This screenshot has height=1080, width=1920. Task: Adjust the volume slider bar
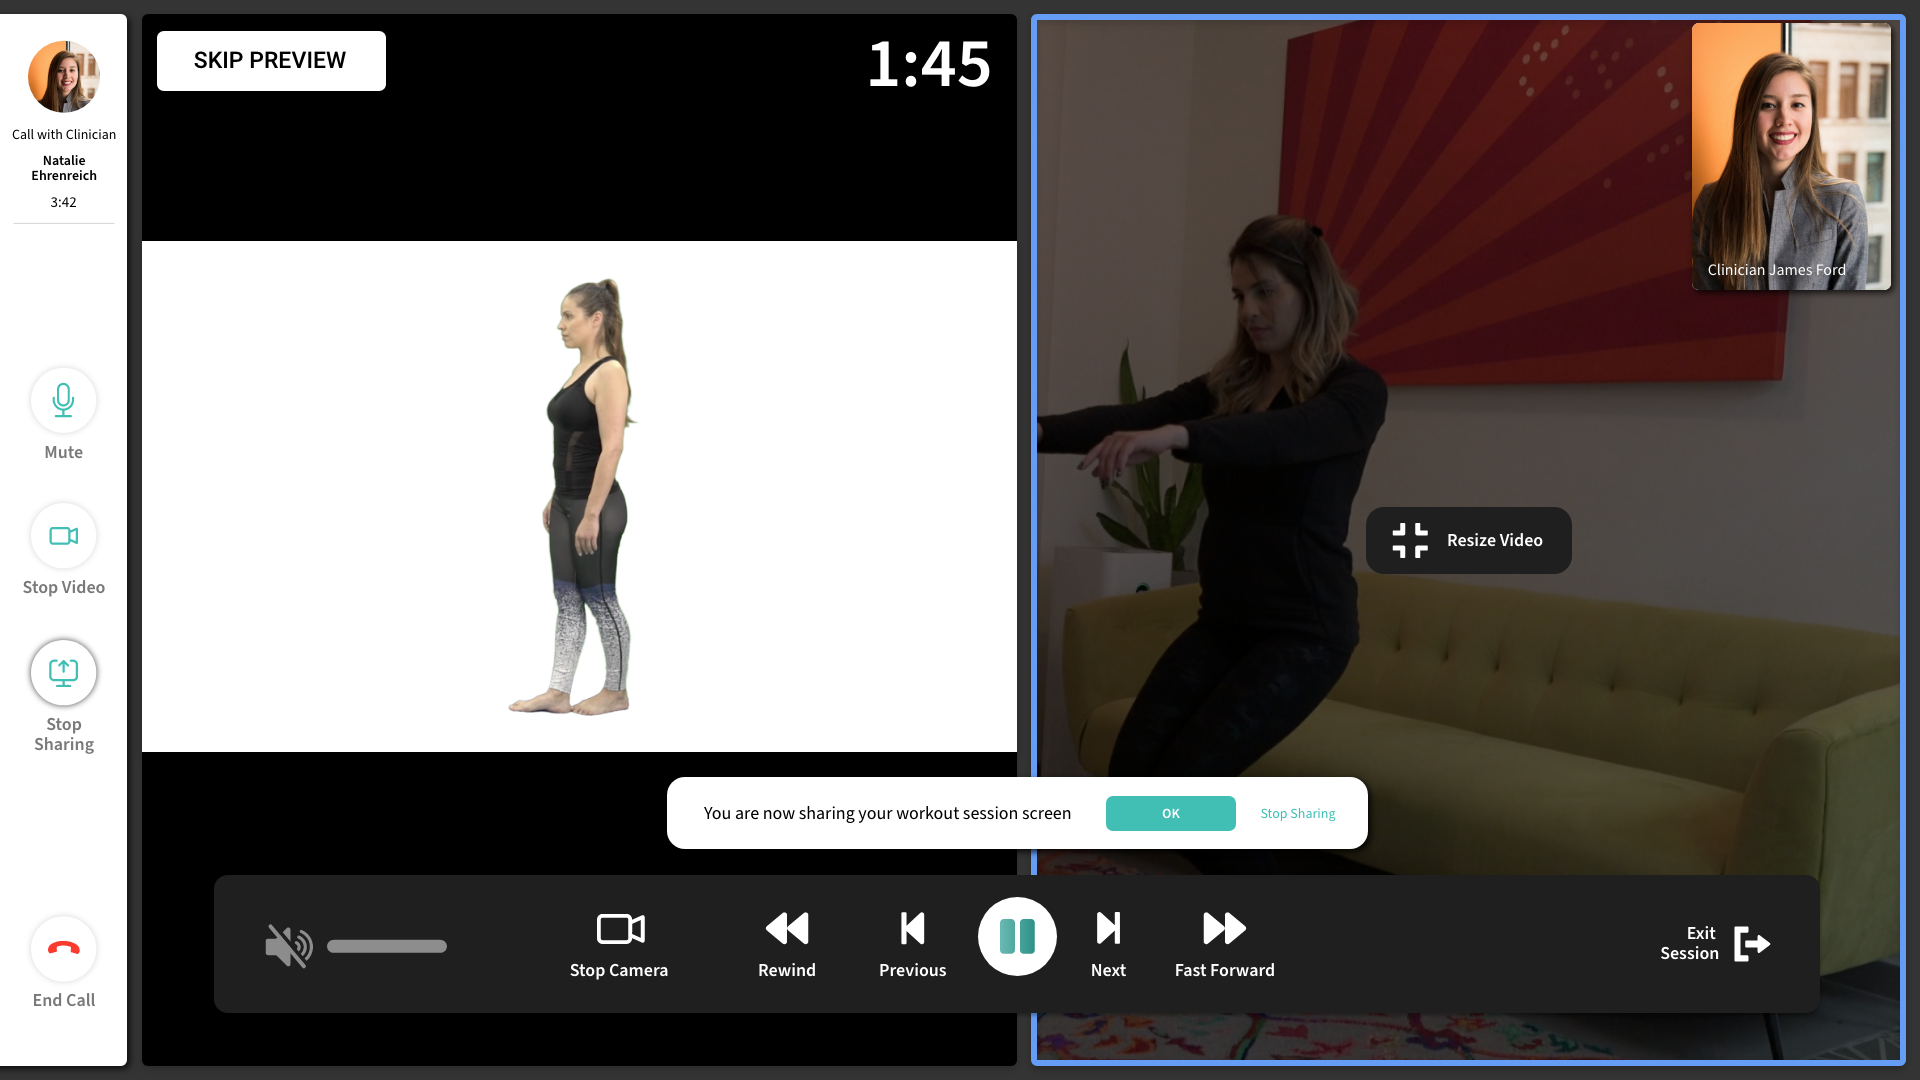(x=387, y=946)
